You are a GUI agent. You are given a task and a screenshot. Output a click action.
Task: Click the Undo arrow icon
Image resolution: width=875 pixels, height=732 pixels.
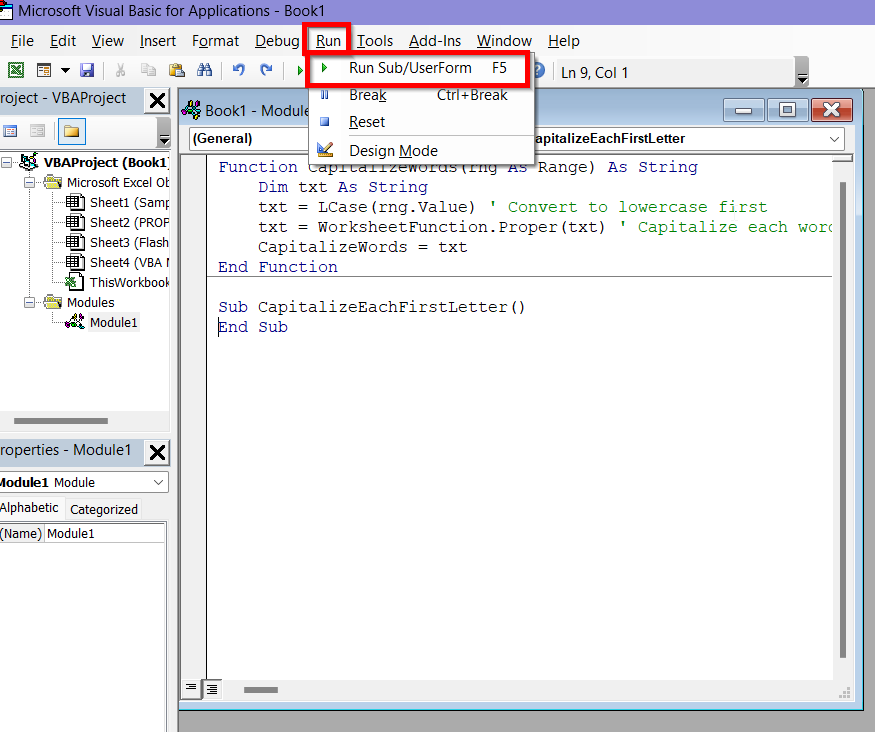[x=239, y=70]
